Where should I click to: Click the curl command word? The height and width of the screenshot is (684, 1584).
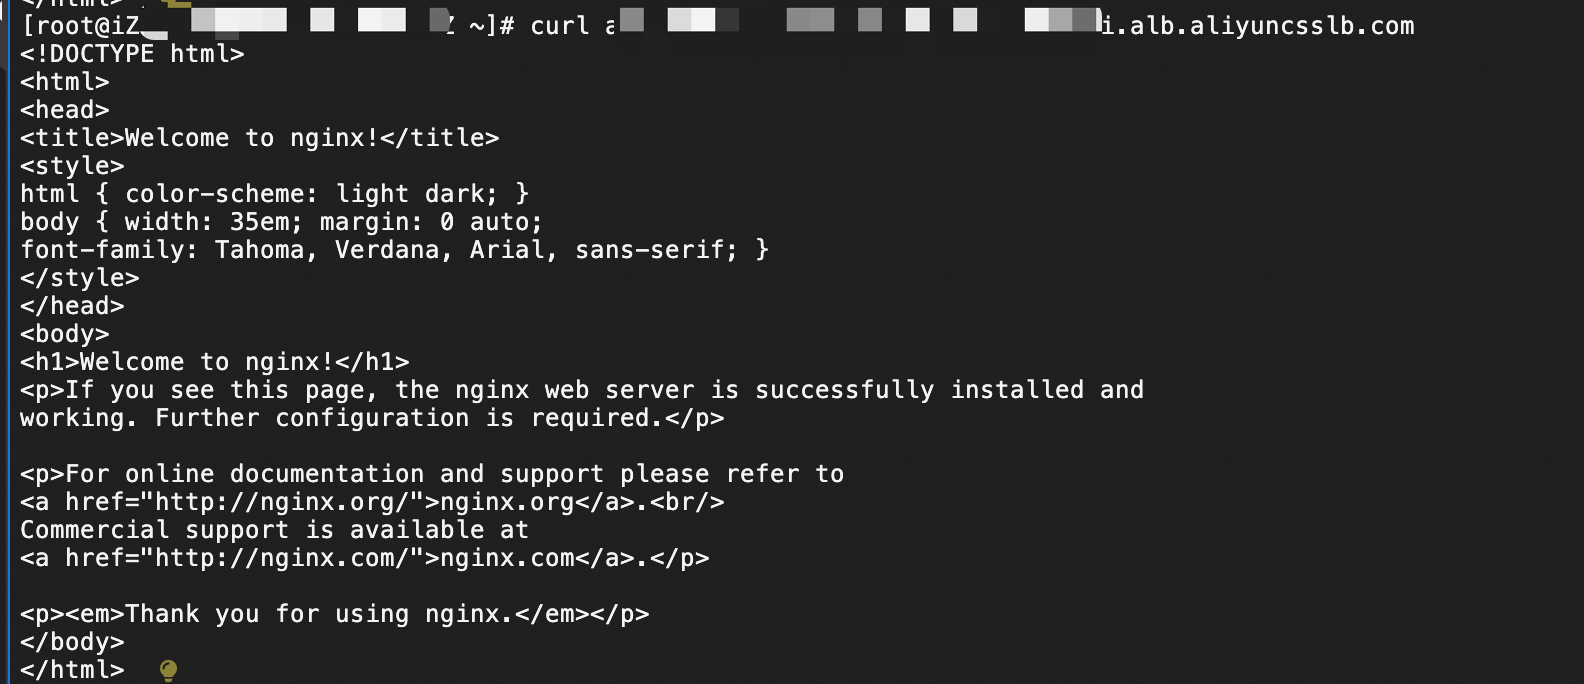(560, 26)
